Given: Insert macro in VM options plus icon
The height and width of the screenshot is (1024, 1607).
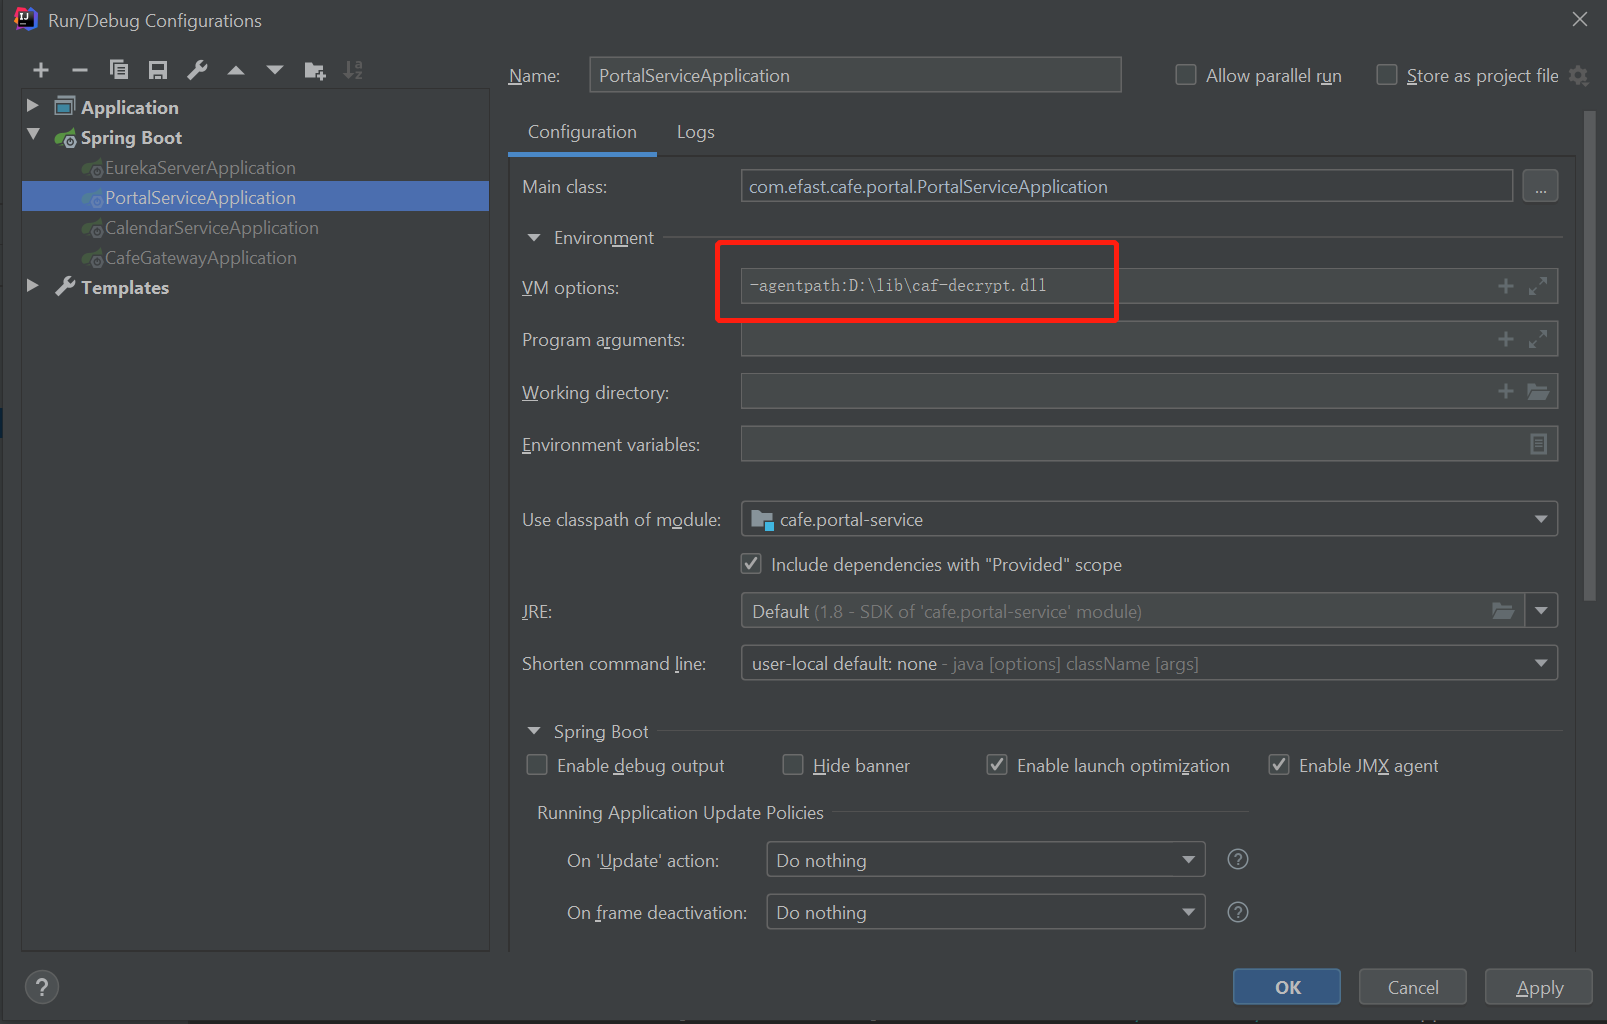Looking at the screenshot, I should pos(1506,286).
